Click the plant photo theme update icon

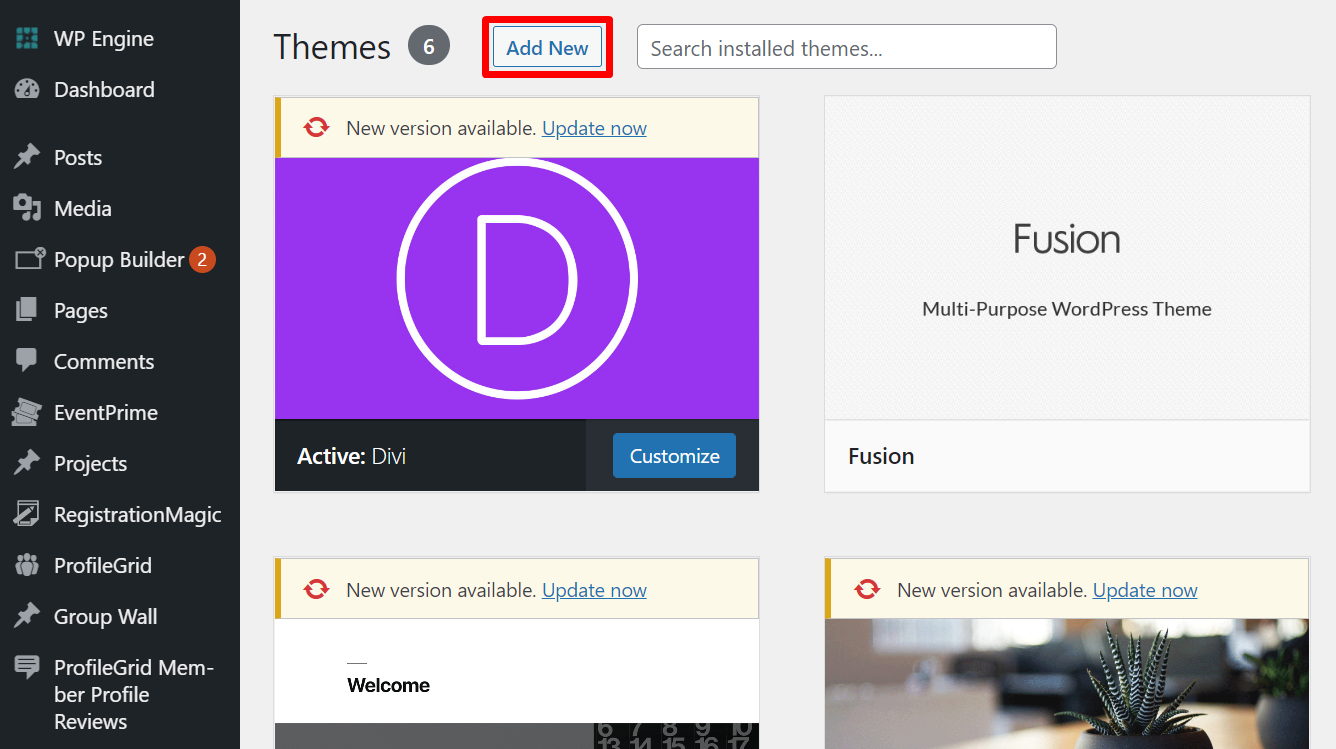click(x=867, y=590)
